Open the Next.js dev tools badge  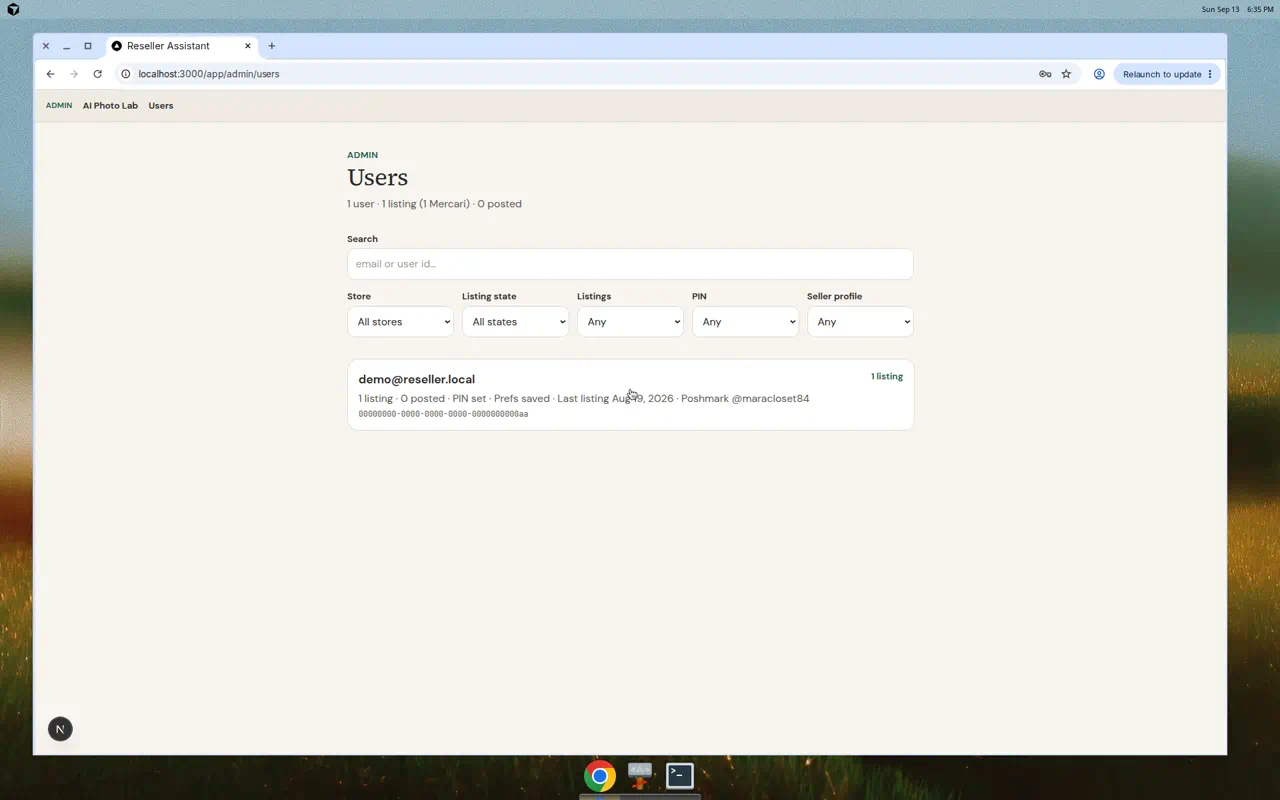point(60,729)
